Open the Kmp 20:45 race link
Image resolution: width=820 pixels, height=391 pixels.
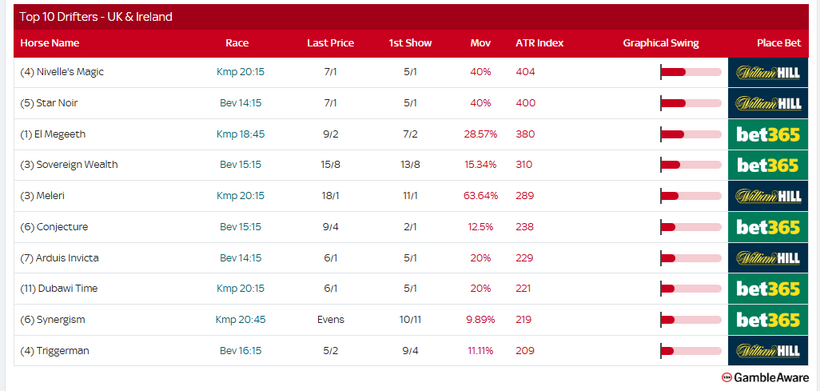(x=241, y=319)
